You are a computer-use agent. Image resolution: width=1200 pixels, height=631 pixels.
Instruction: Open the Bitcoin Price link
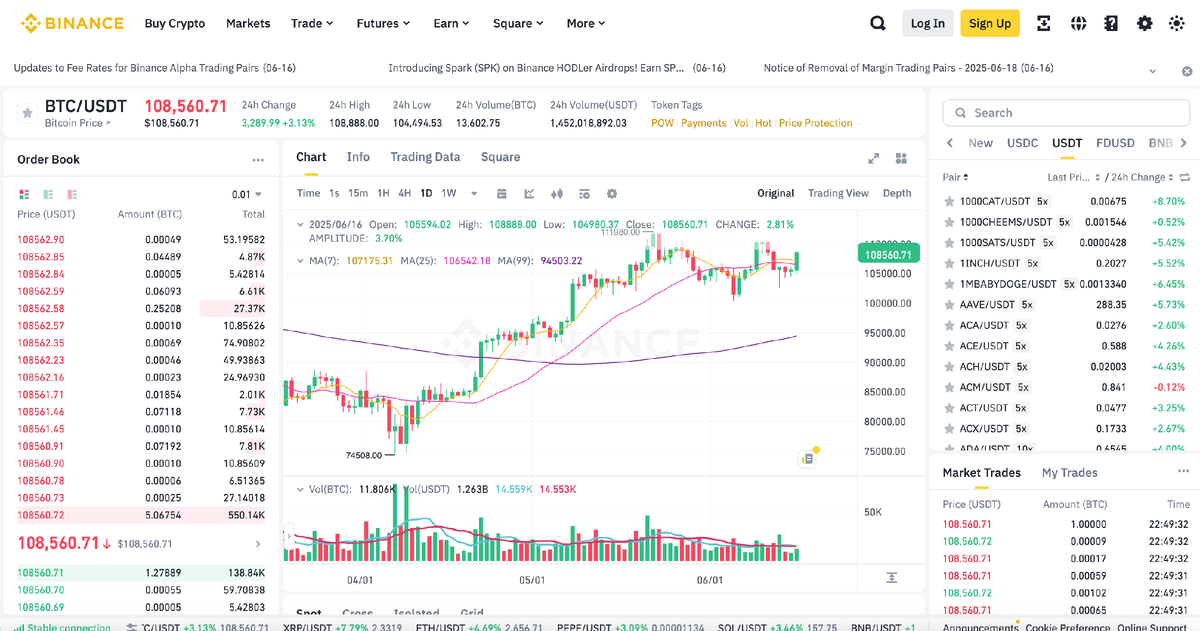pos(78,123)
